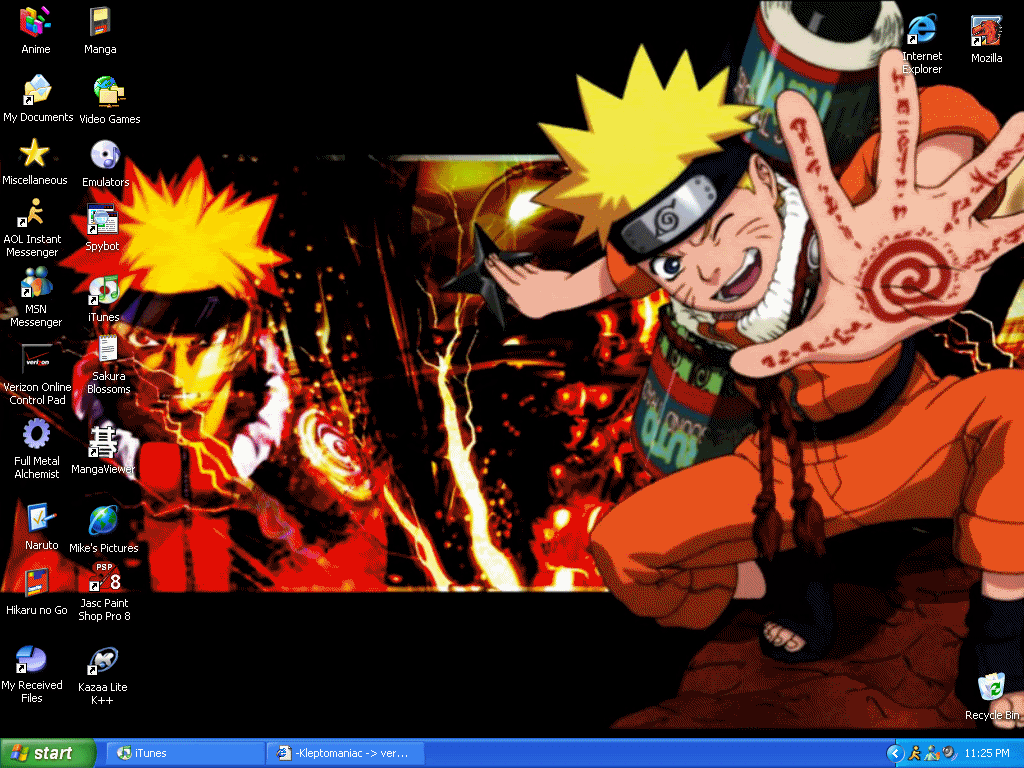Open the Manga desktop shortcut
The height and width of the screenshot is (768, 1024).
(x=100, y=22)
